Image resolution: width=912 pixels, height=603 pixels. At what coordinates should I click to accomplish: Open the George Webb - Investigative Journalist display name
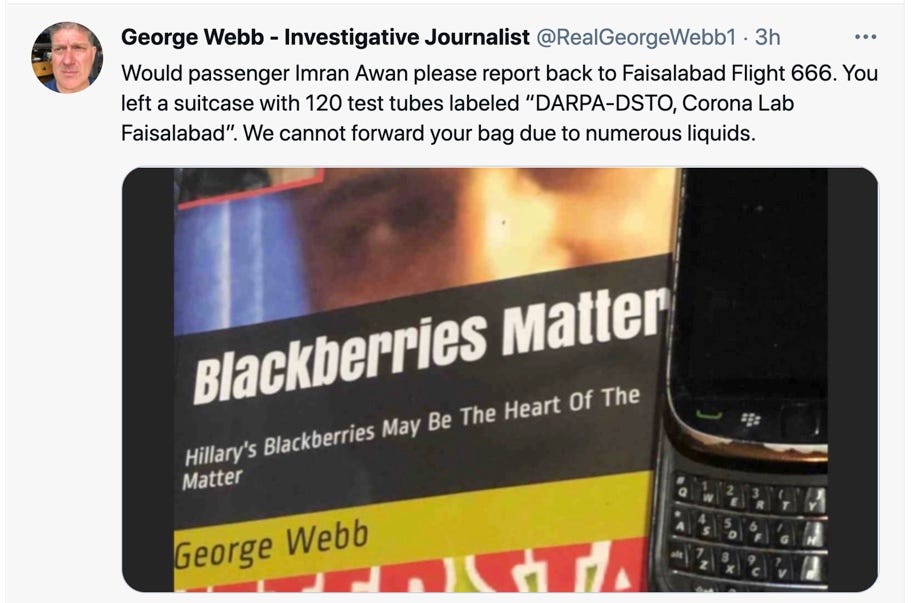325,37
